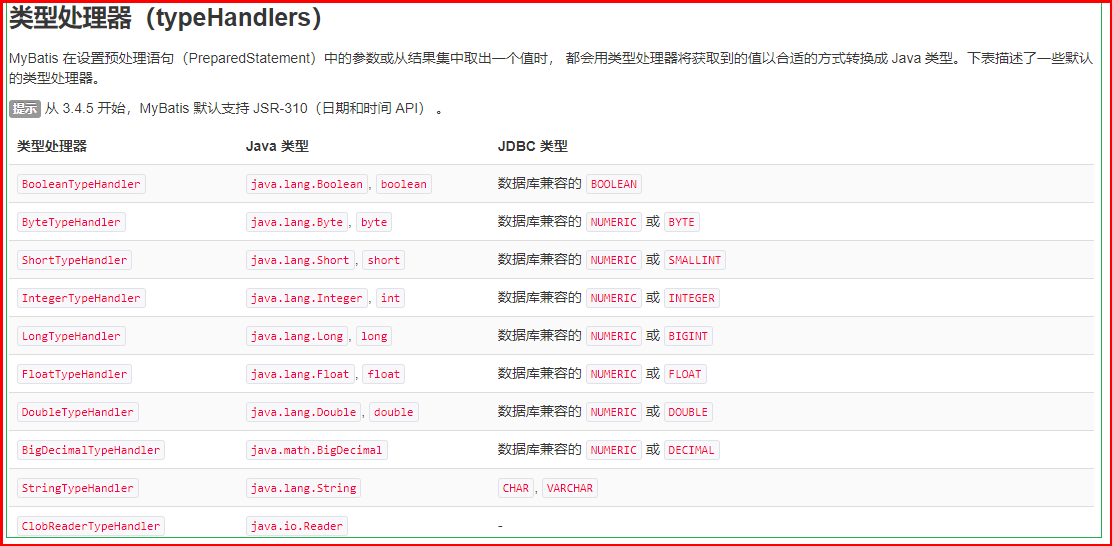Click NUMERIC in the LongTypeHandler row
Image resolution: width=1112 pixels, height=546 pixels.
click(614, 336)
